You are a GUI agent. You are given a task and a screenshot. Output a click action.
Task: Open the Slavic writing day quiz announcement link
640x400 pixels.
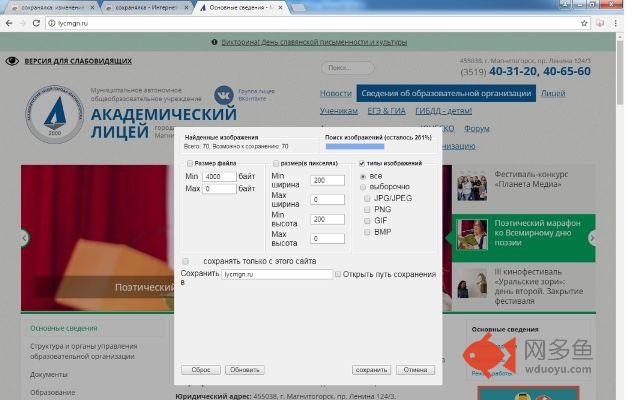click(x=314, y=42)
